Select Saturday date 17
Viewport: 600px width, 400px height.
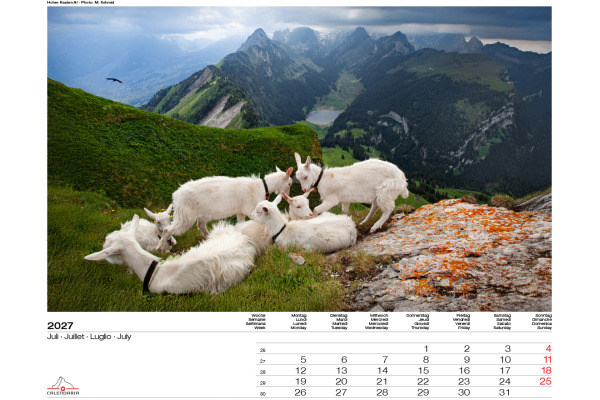coord(505,371)
